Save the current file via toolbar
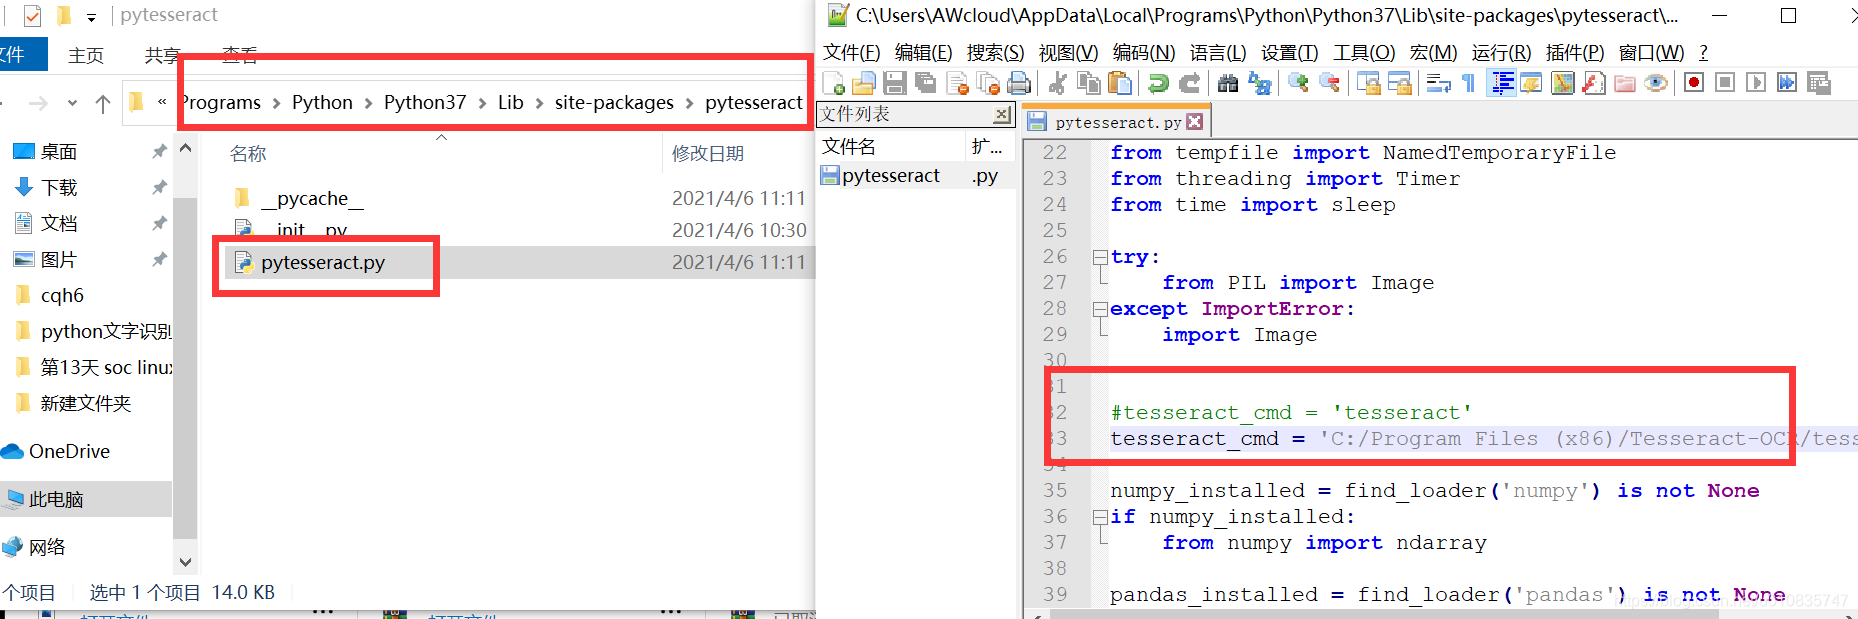 point(895,83)
